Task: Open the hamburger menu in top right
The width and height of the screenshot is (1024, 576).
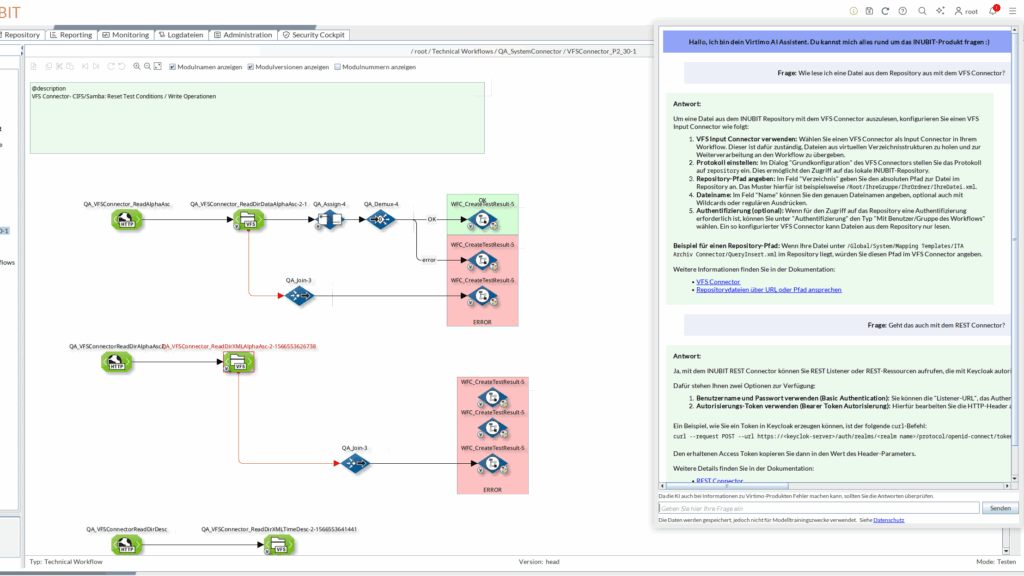Action: pyautogui.click(x=1013, y=11)
